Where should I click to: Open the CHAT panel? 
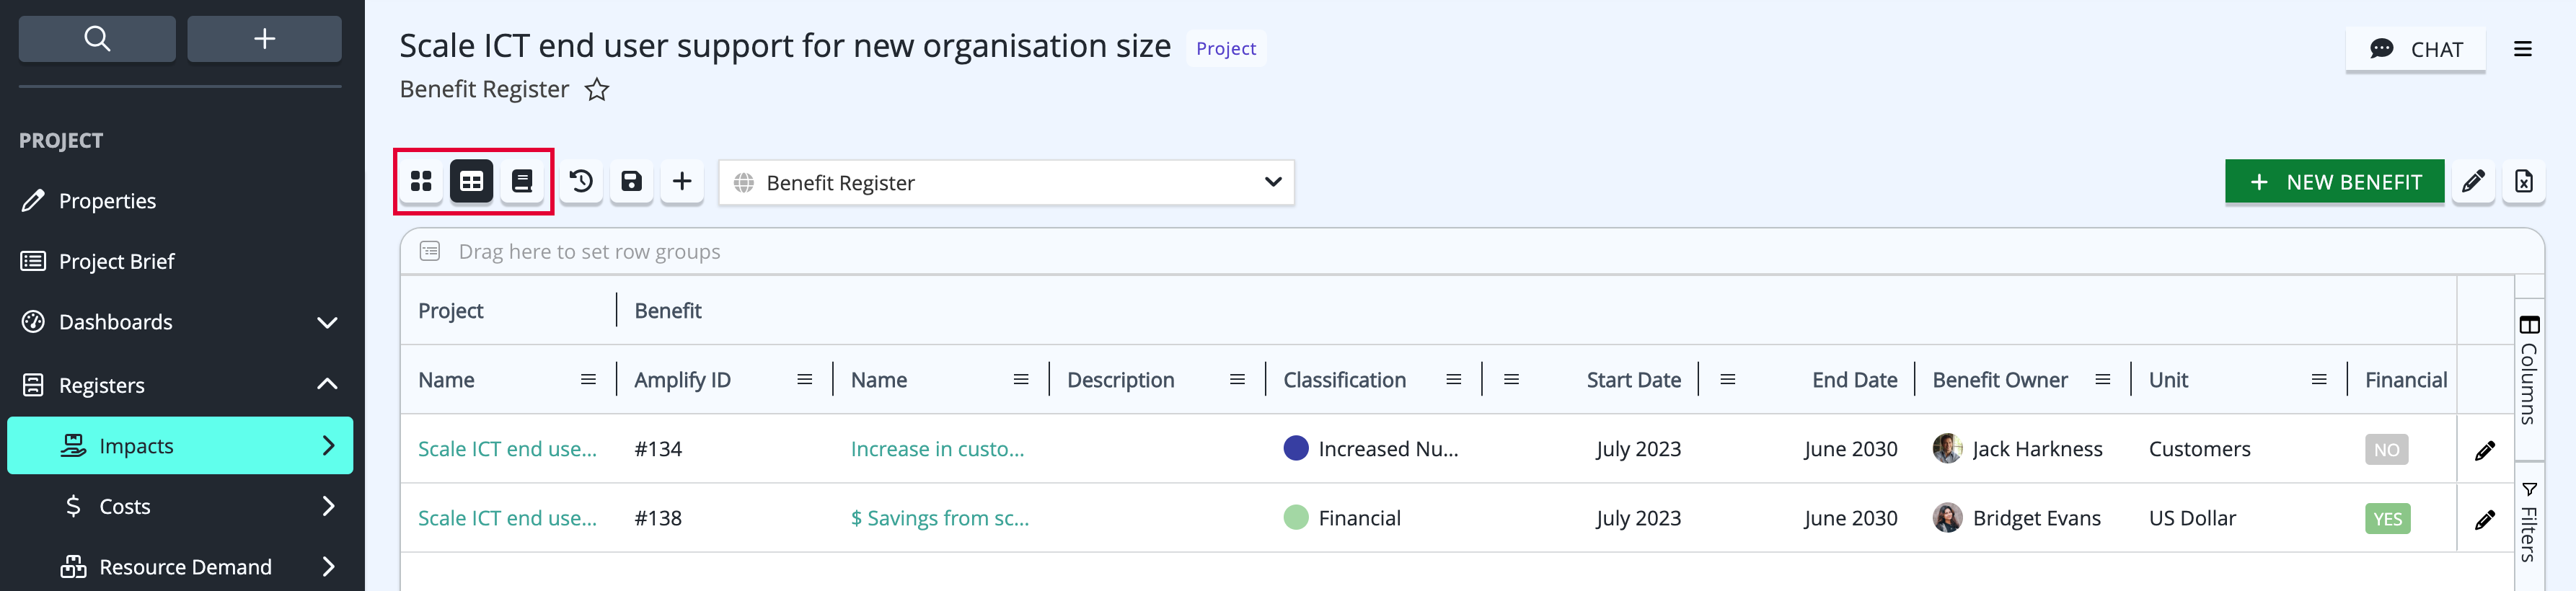2415,49
